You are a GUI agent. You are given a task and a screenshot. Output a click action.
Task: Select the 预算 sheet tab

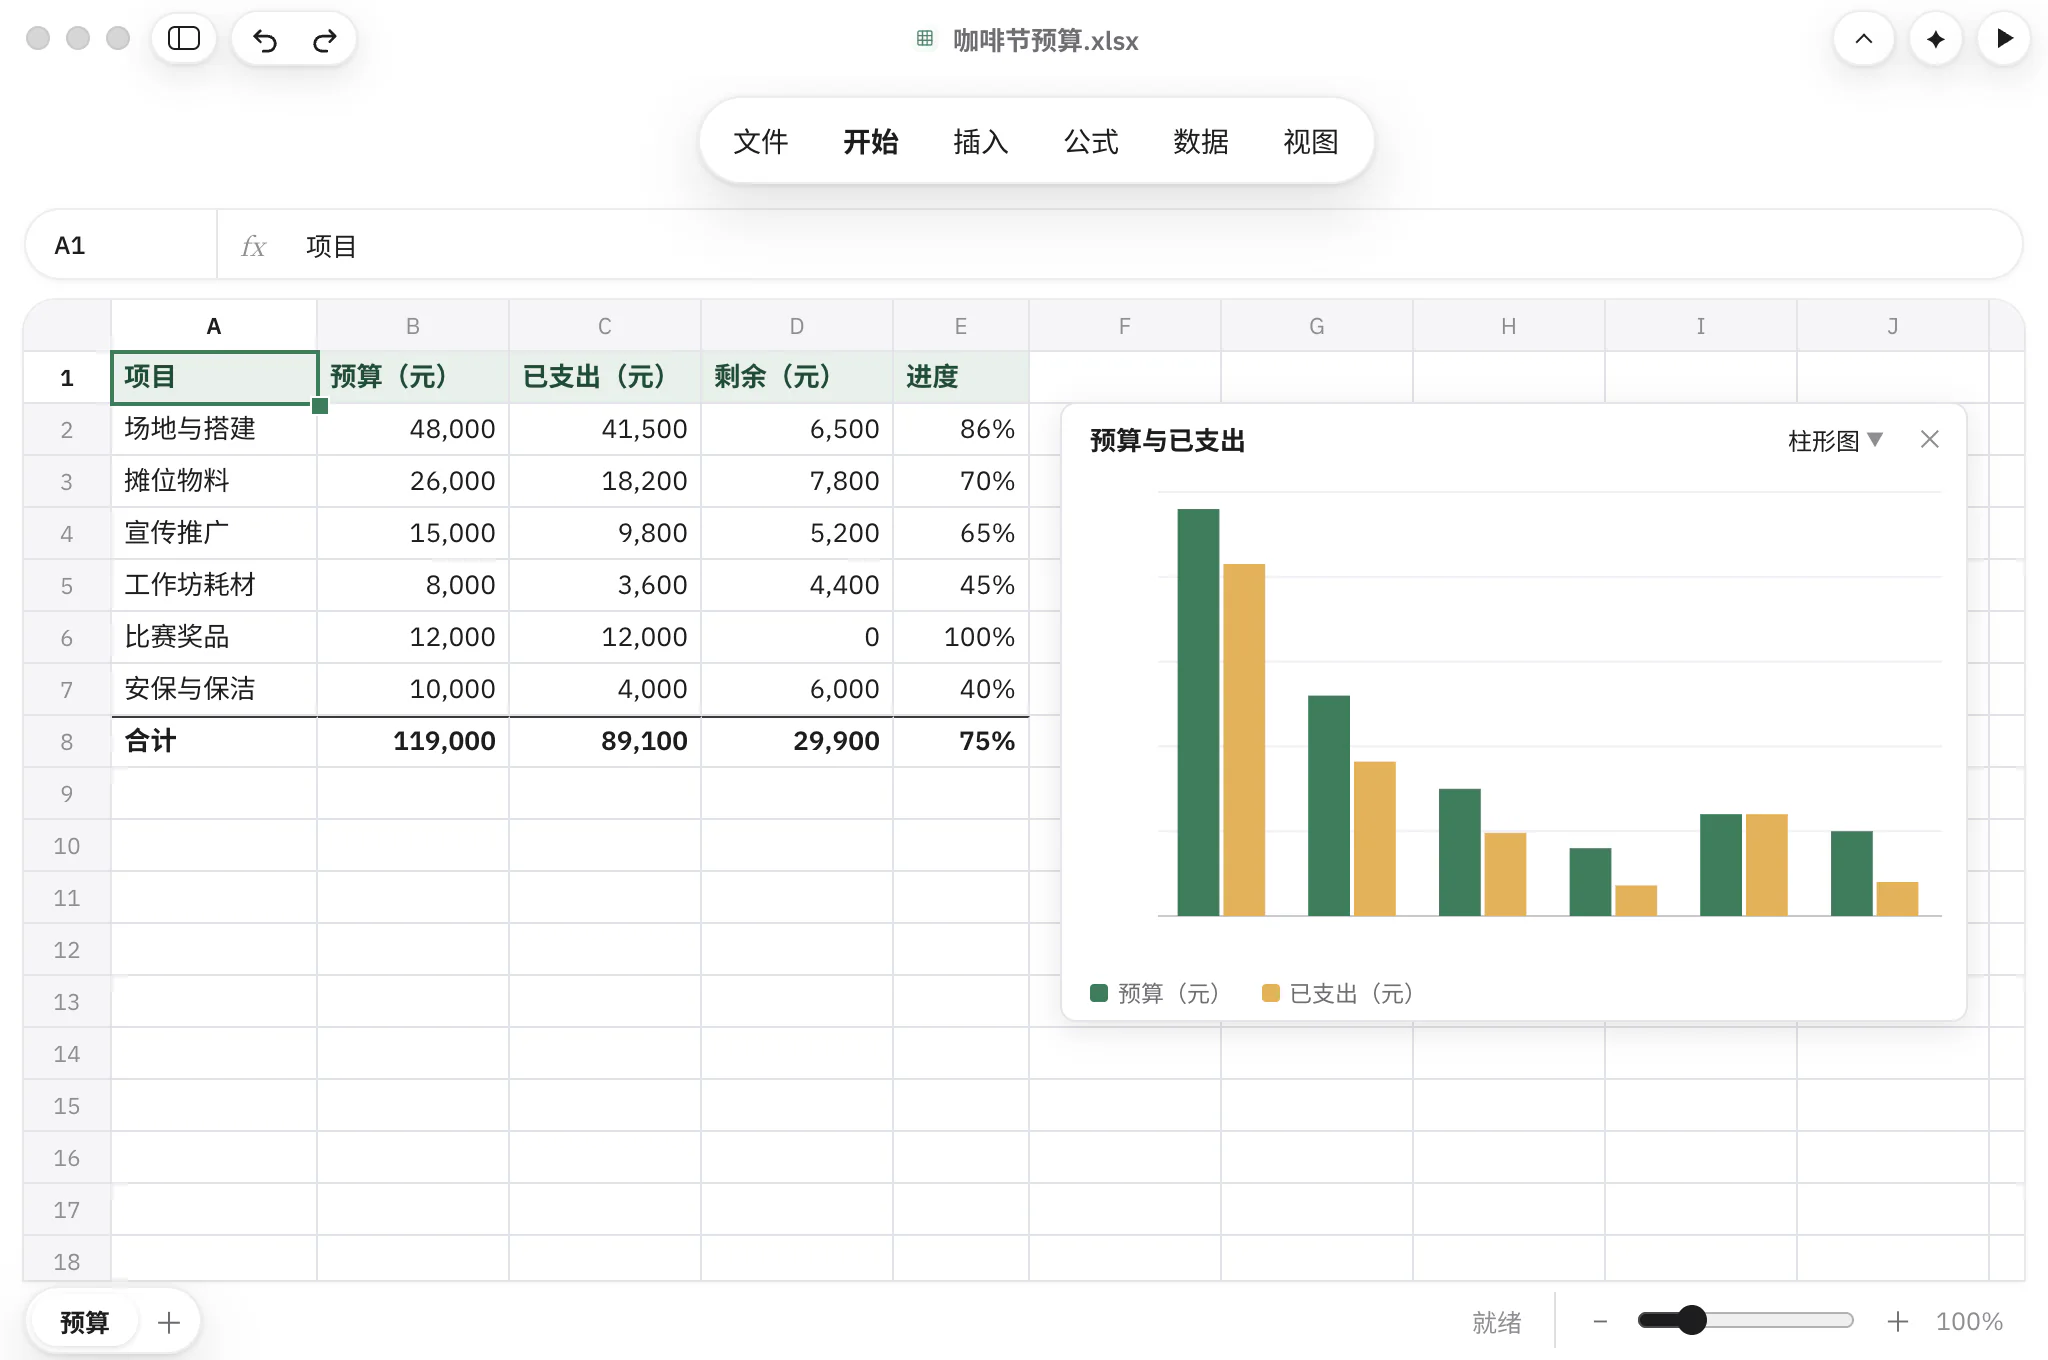pyautogui.click(x=85, y=1323)
